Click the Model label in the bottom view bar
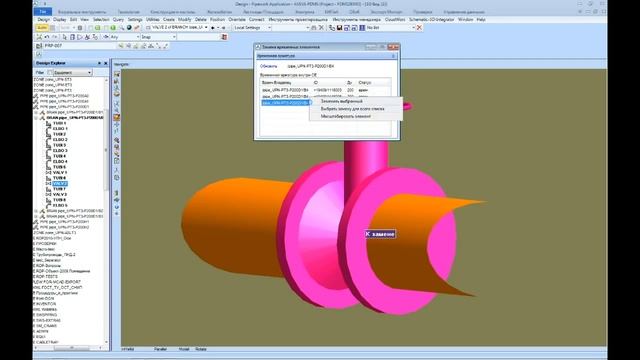 tap(184, 349)
